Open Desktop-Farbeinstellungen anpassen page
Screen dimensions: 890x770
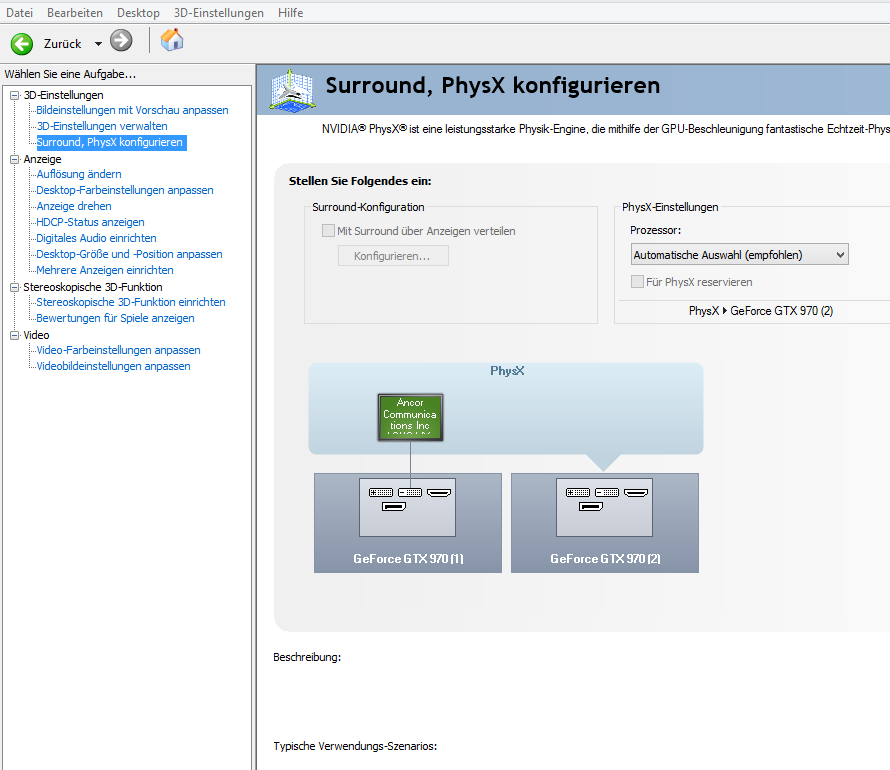click(125, 190)
